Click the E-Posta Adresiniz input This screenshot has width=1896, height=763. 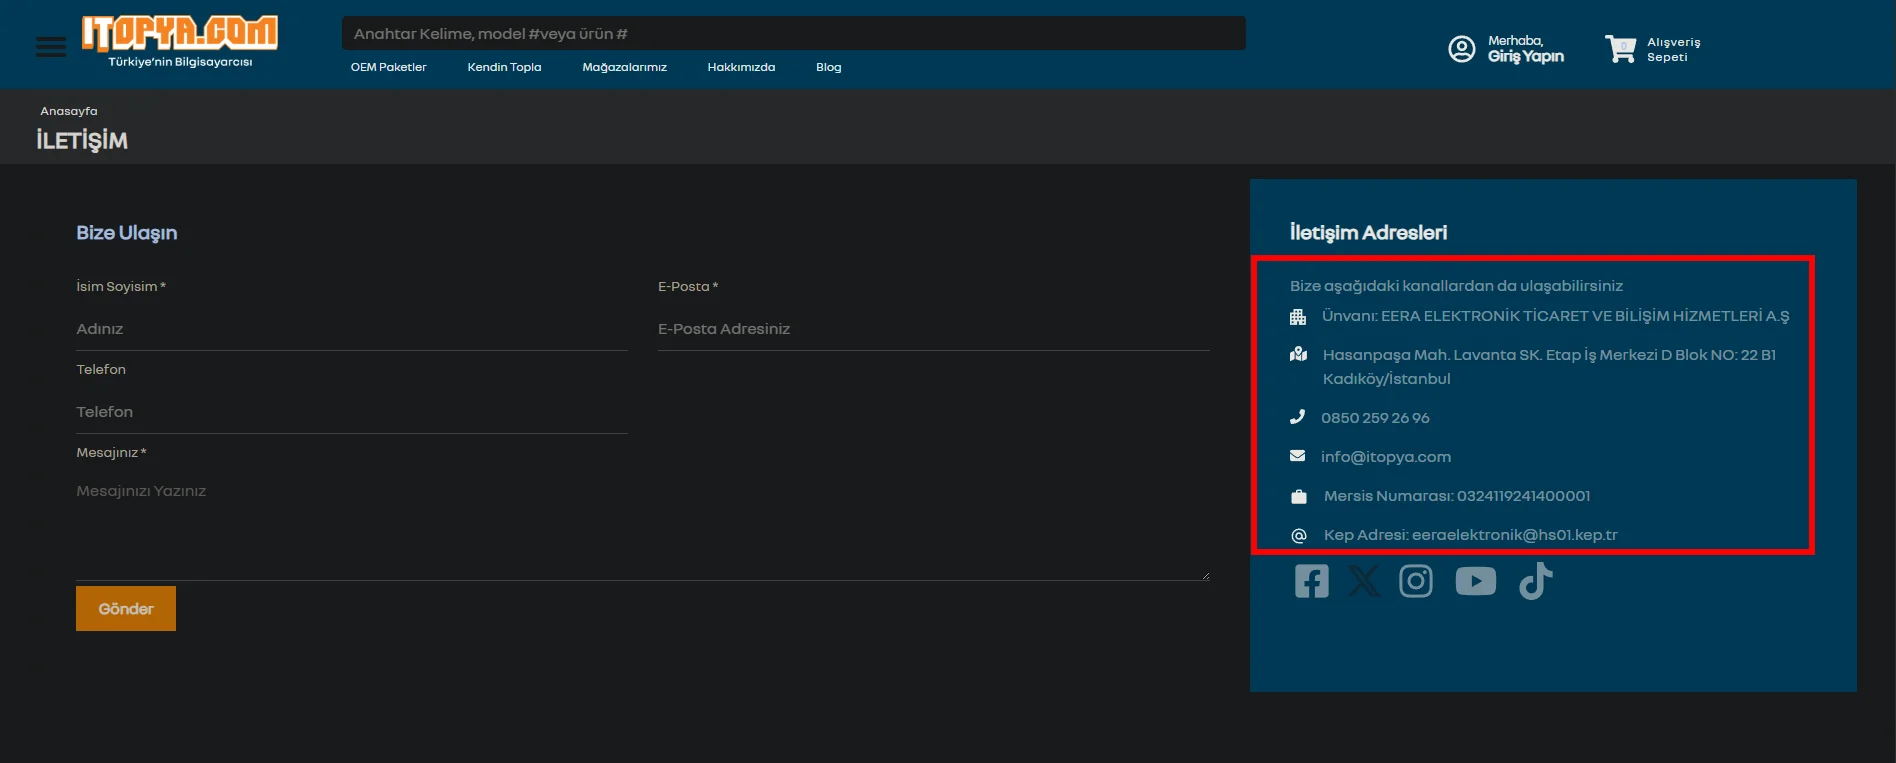click(934, 329)
